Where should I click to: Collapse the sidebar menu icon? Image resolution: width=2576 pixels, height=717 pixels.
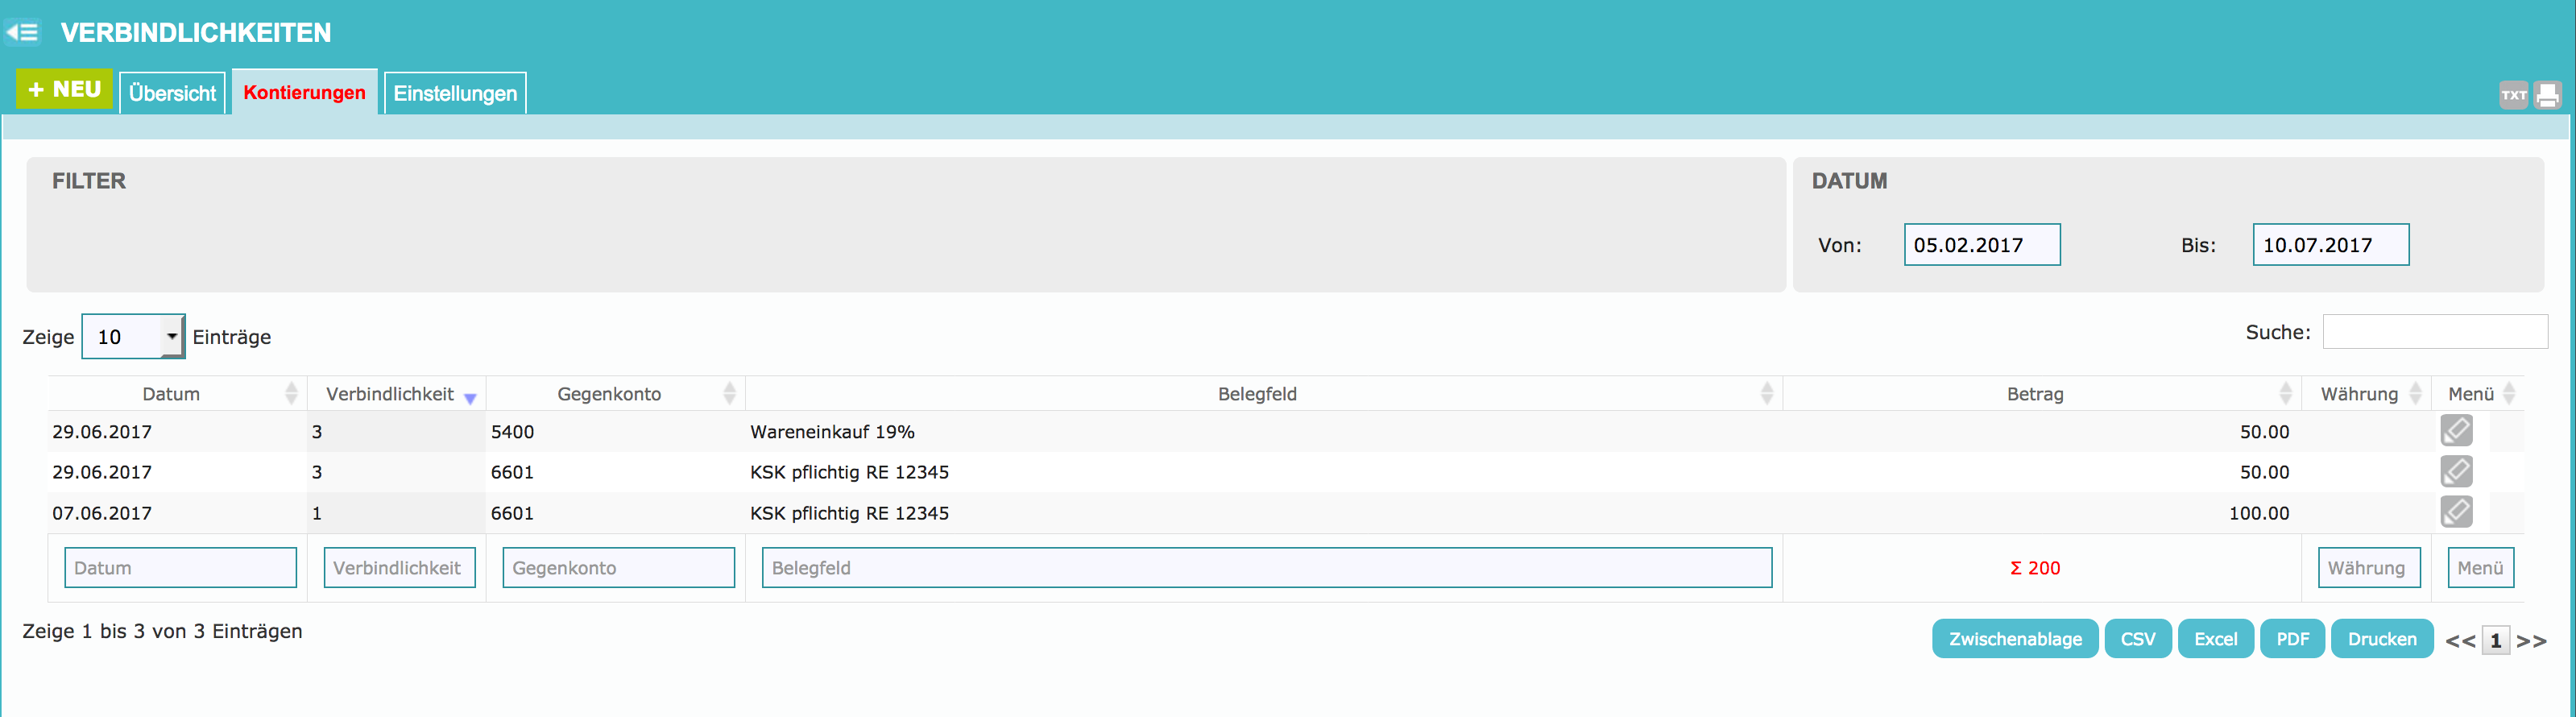point(22,33)
